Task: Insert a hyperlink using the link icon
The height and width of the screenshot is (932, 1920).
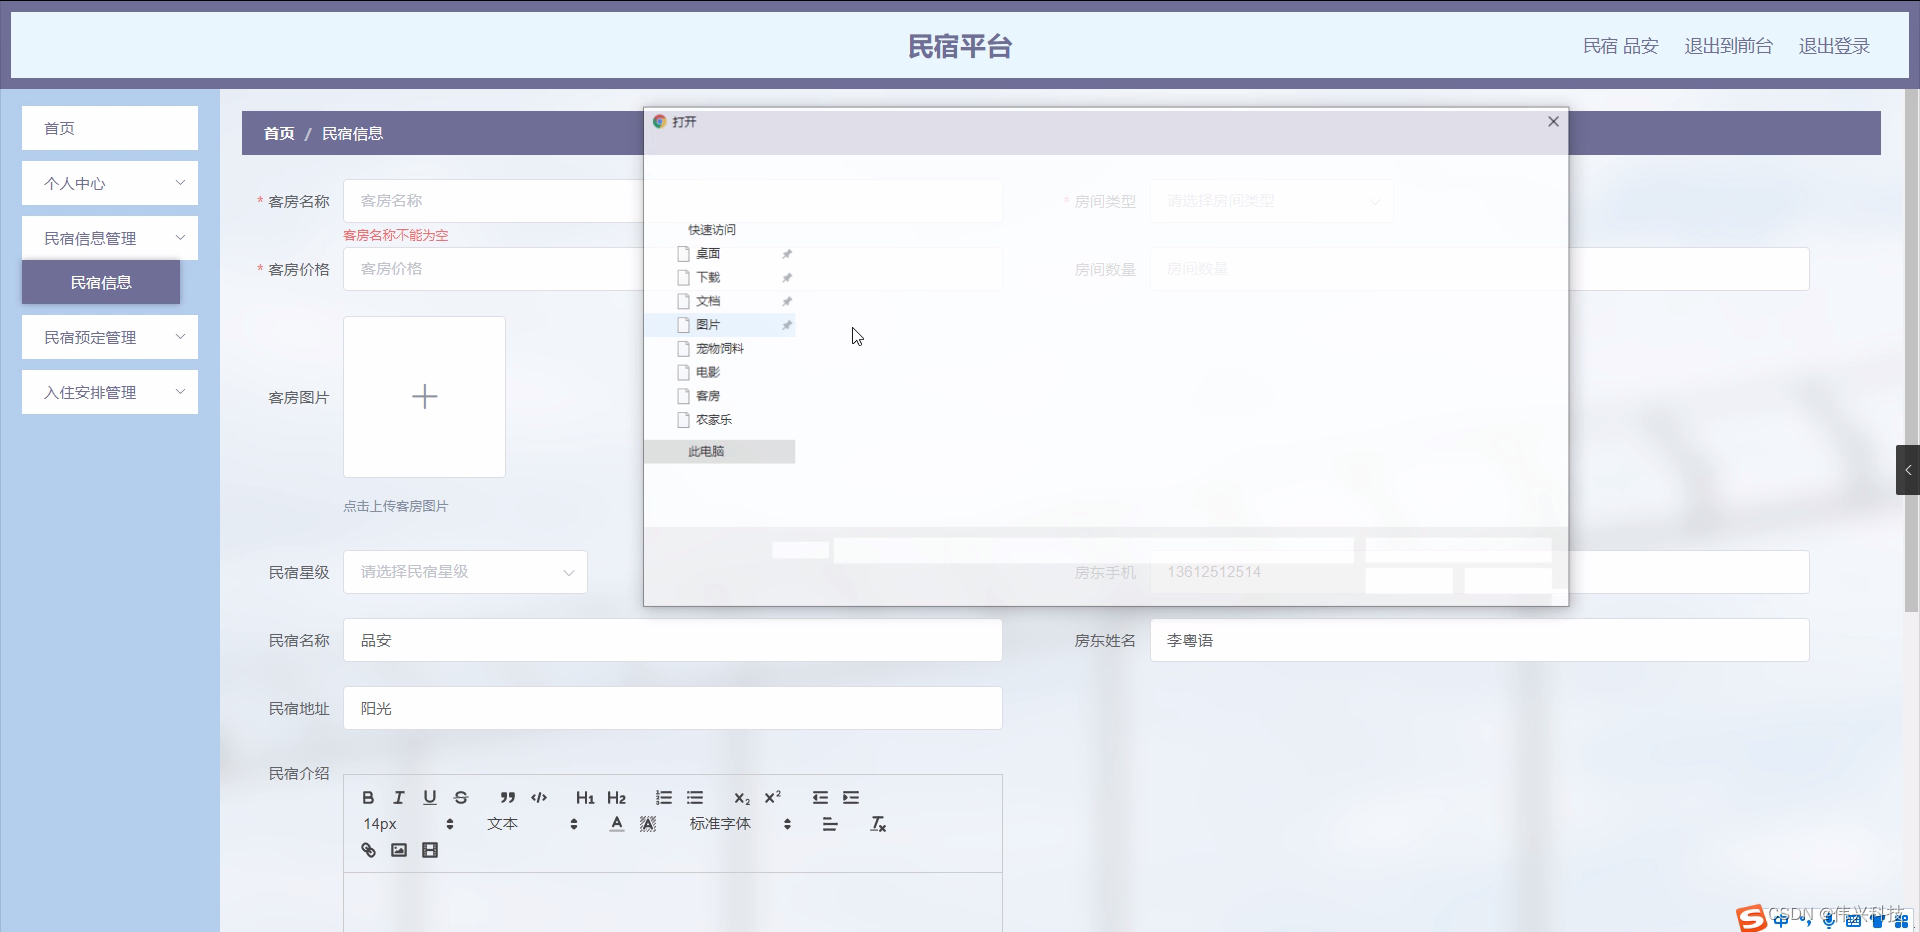Action: click(368, 850)
